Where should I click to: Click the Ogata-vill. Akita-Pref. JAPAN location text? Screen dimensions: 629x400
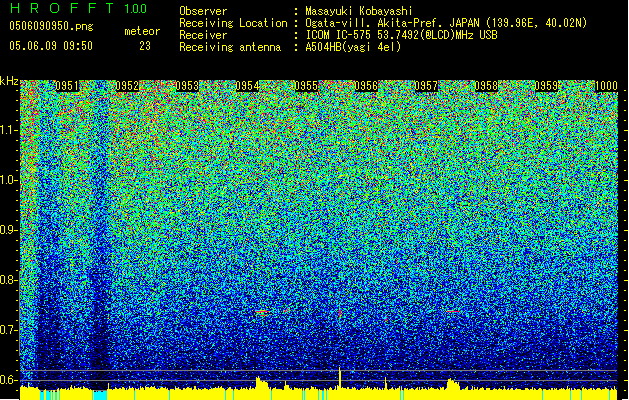[x=446, y=23]
